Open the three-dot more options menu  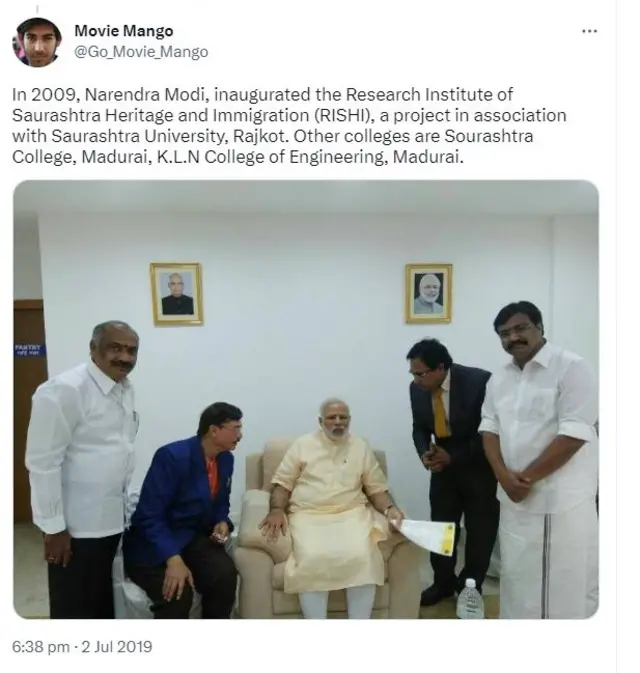tap(589, 31)
